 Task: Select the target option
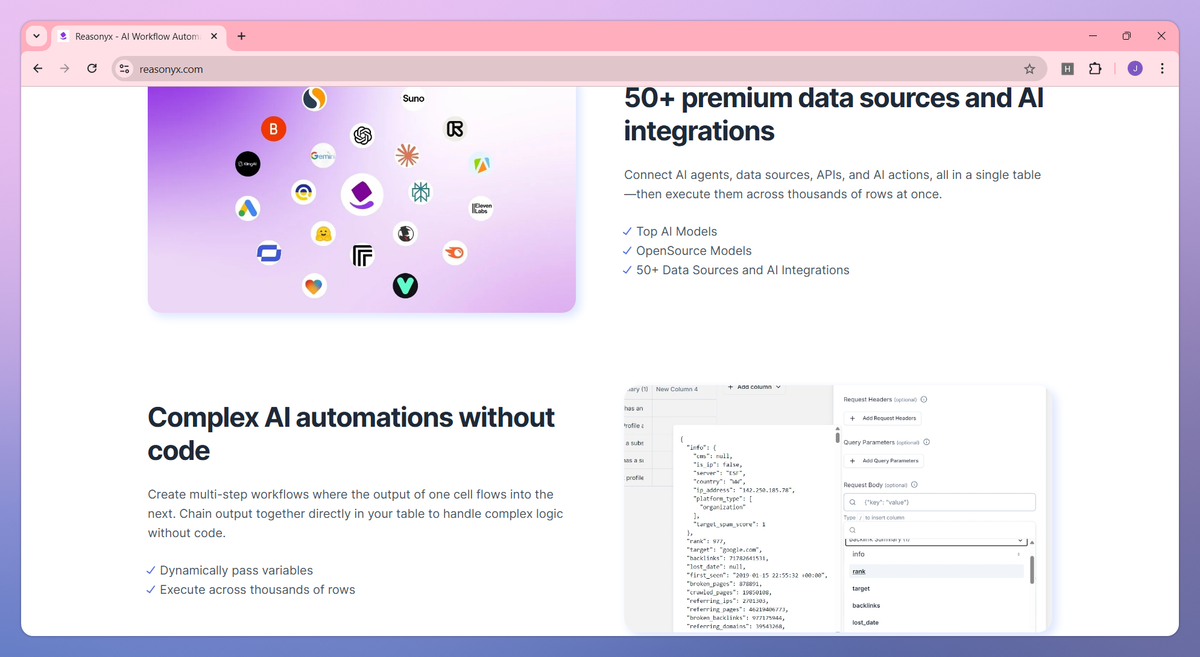(x=861, y=588)
